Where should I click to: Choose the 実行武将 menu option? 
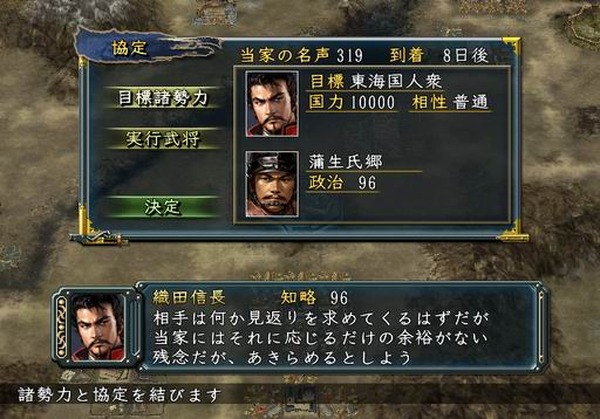163,139
